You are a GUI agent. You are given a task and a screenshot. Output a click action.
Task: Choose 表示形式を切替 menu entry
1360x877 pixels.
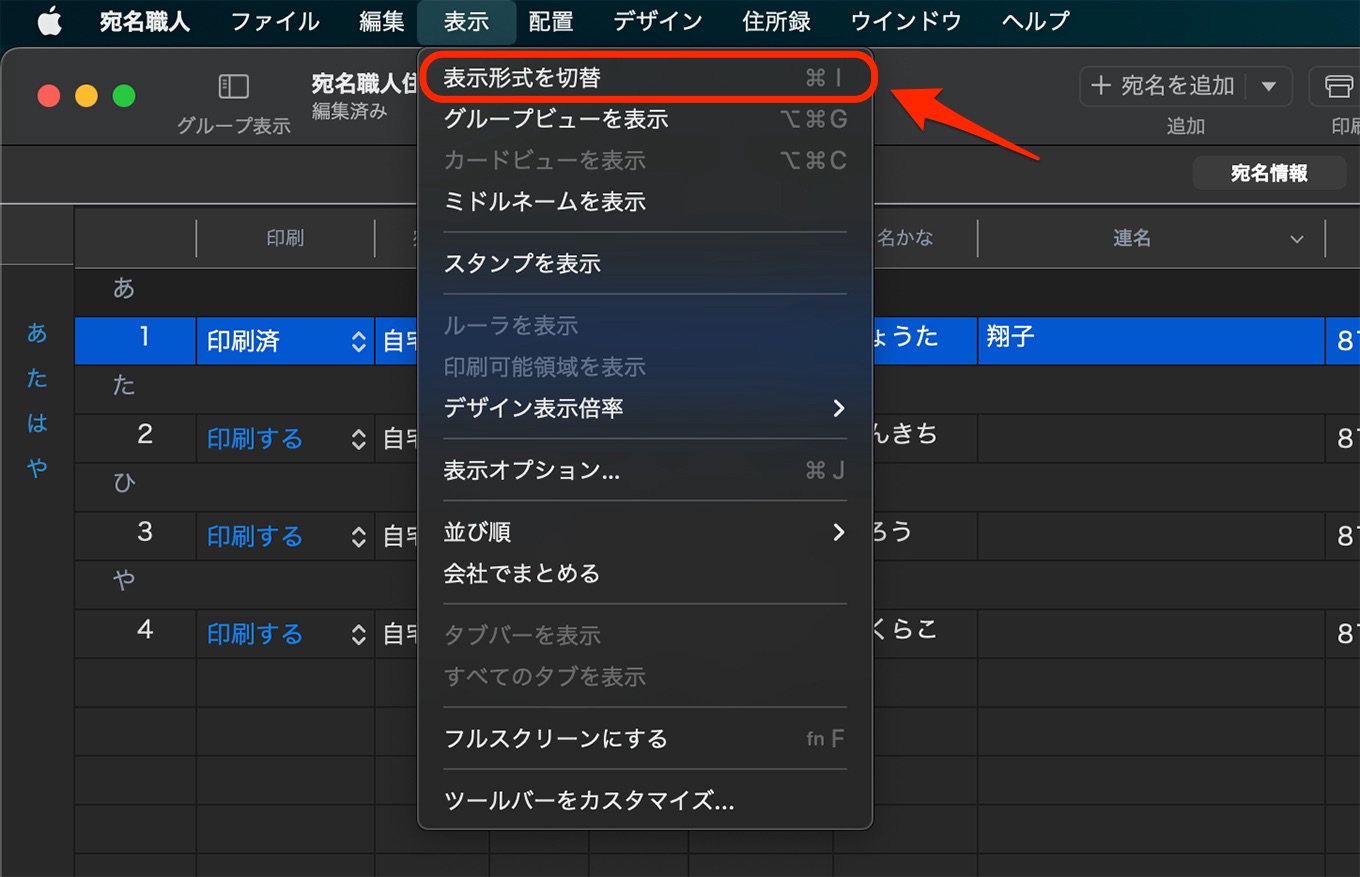[645, 77]
